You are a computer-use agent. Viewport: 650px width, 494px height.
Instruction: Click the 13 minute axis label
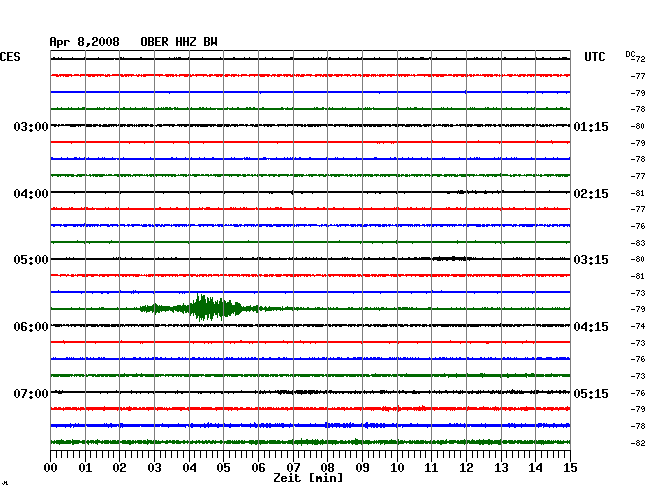click(501, 468)
